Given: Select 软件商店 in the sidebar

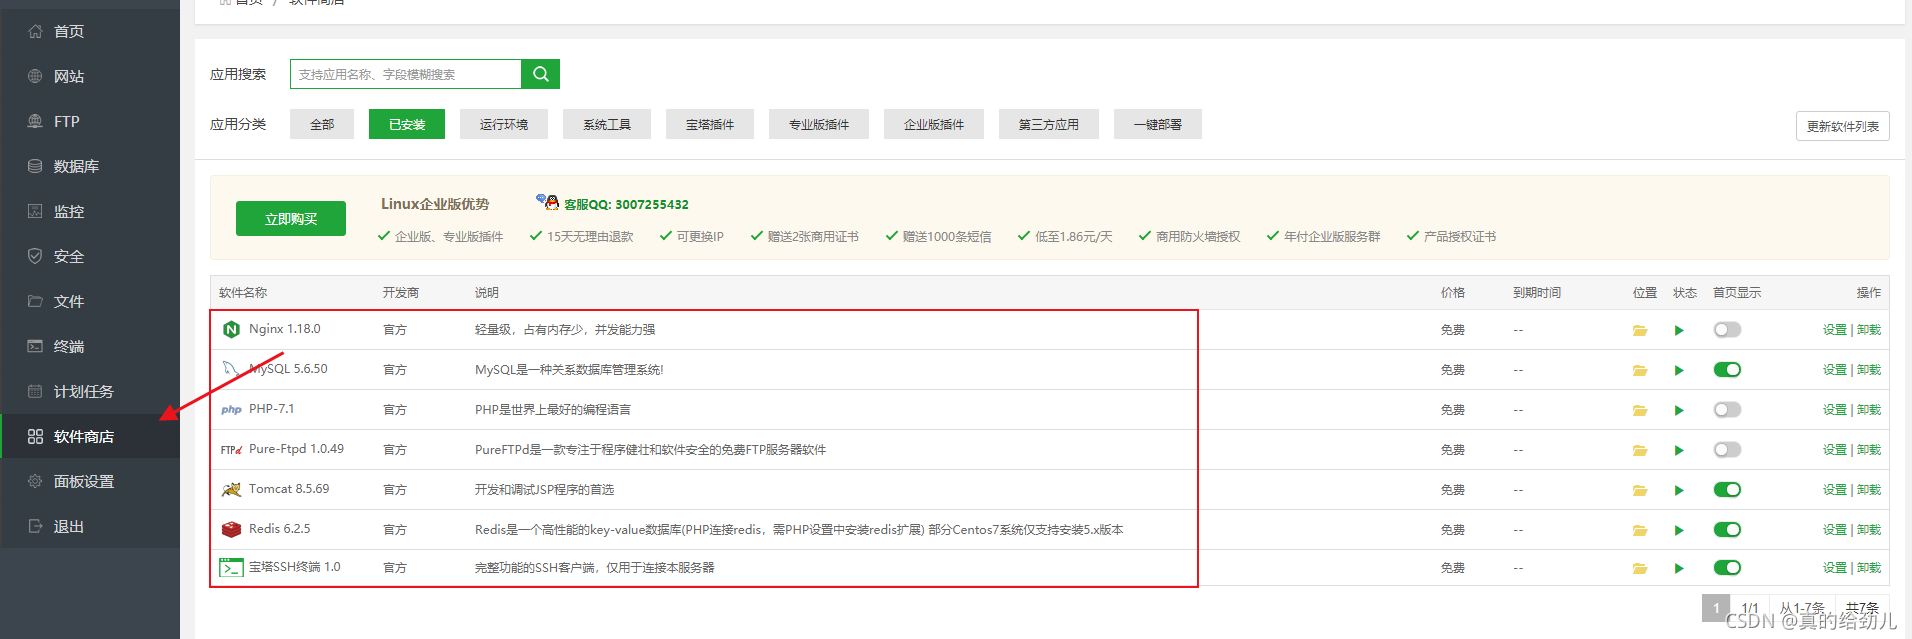Looking at the screenshot, I should click(90, 436).
